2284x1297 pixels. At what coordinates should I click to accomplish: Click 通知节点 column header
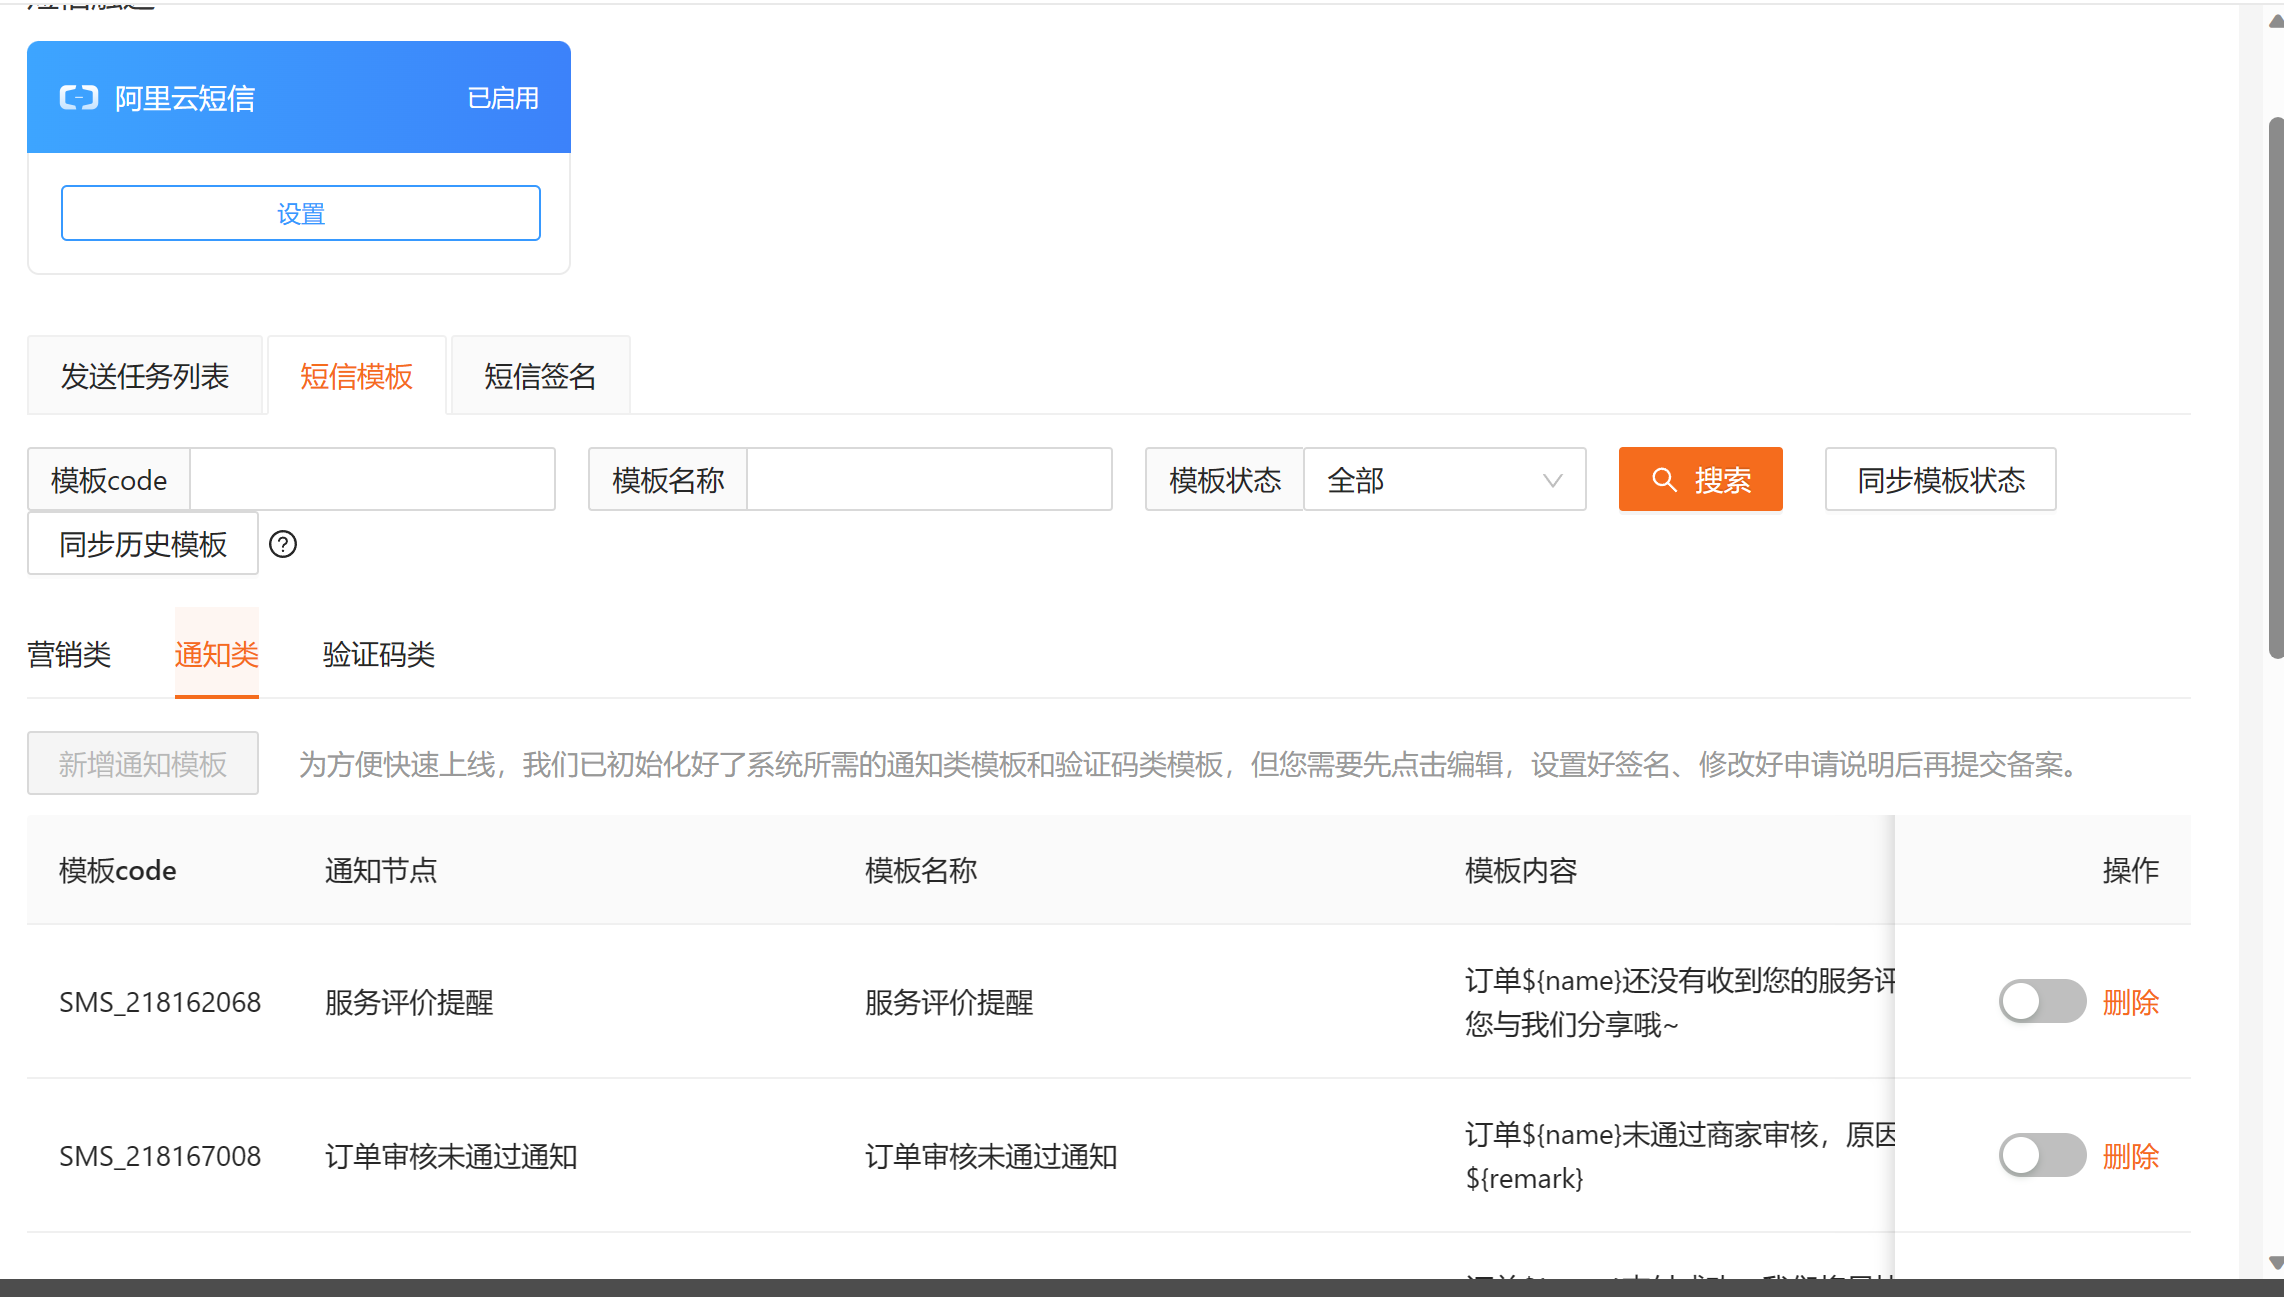(381, 870)
